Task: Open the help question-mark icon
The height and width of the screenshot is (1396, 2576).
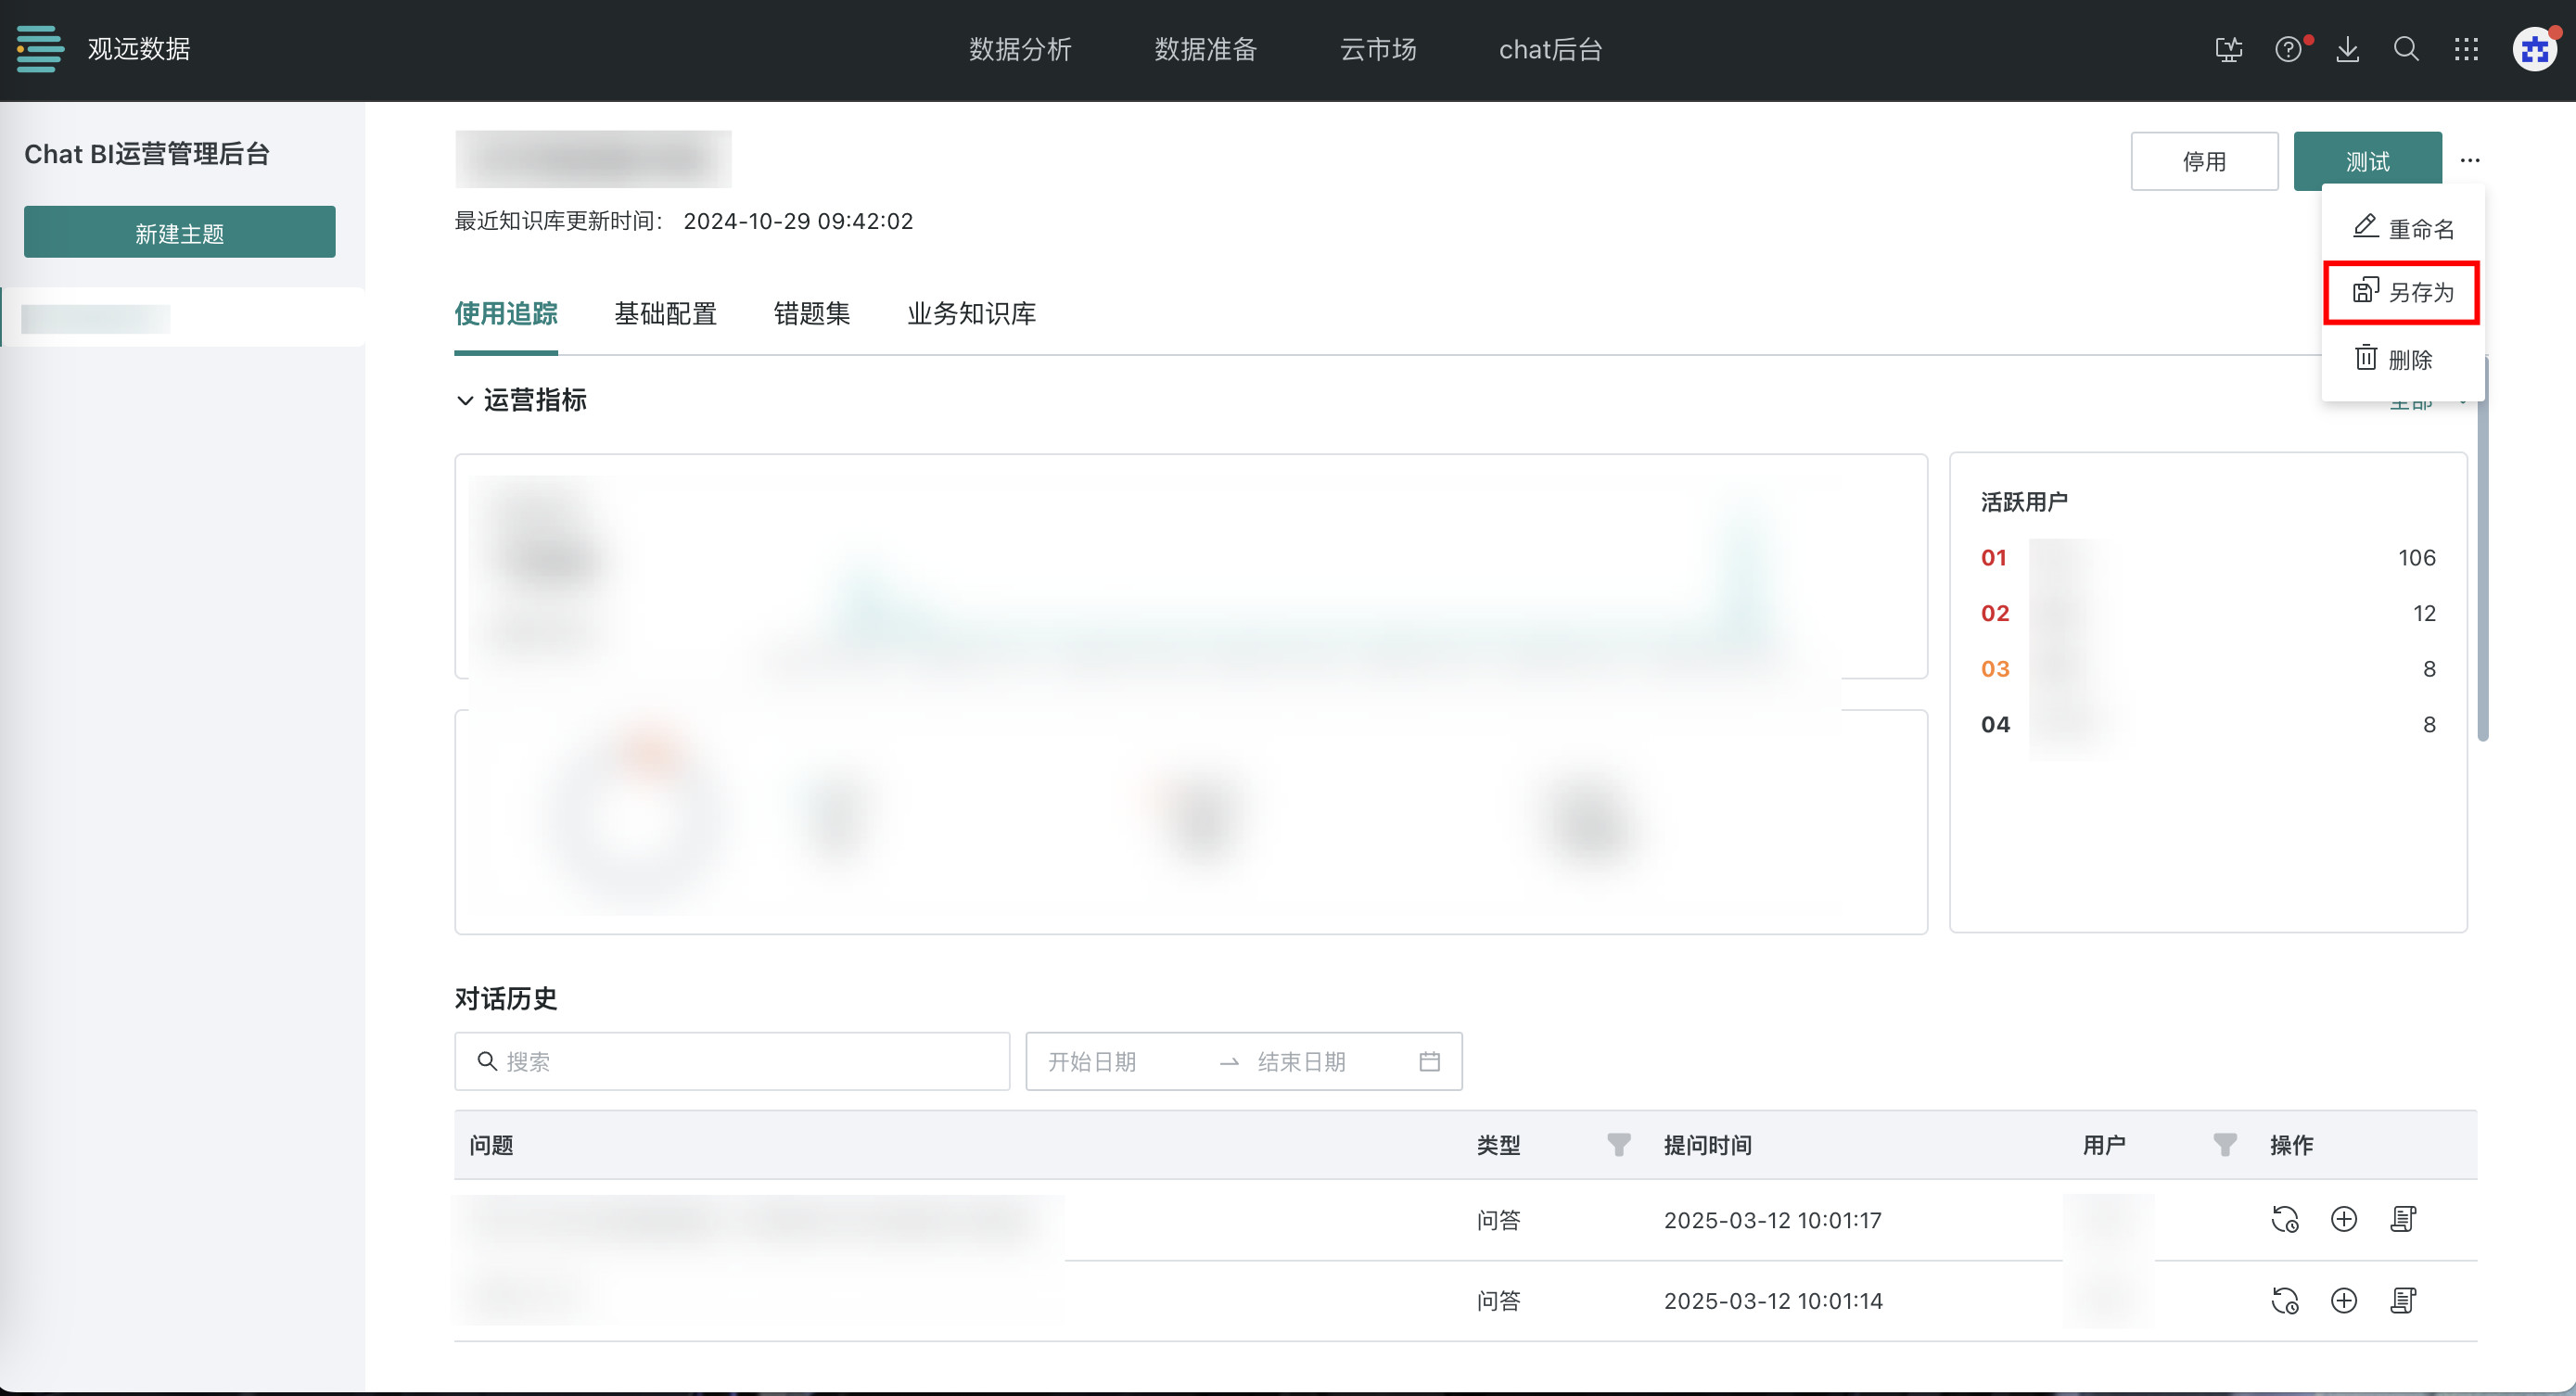Action: [2287, 49]
